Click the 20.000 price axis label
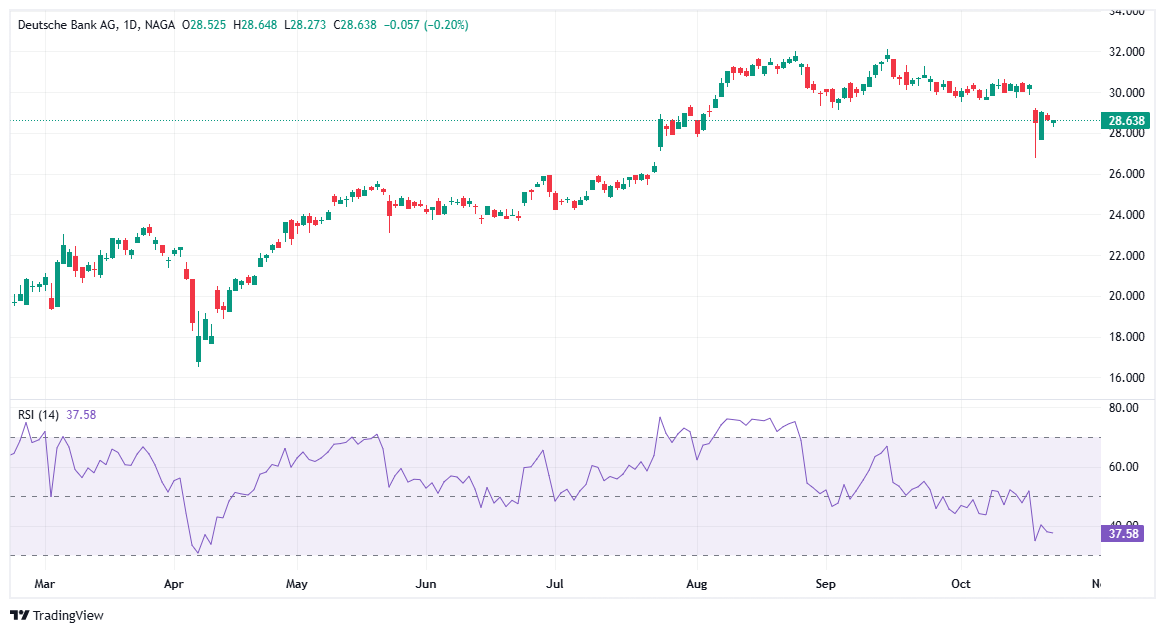Screen dimensions: 1165x633 [1126, 296]
